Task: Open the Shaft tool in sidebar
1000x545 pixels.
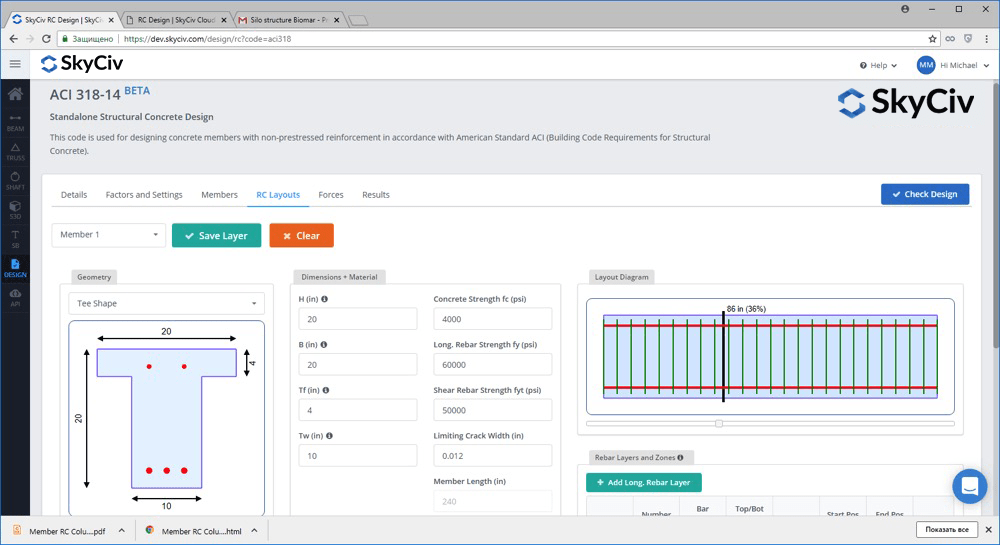Action: (x=15, y=182)
